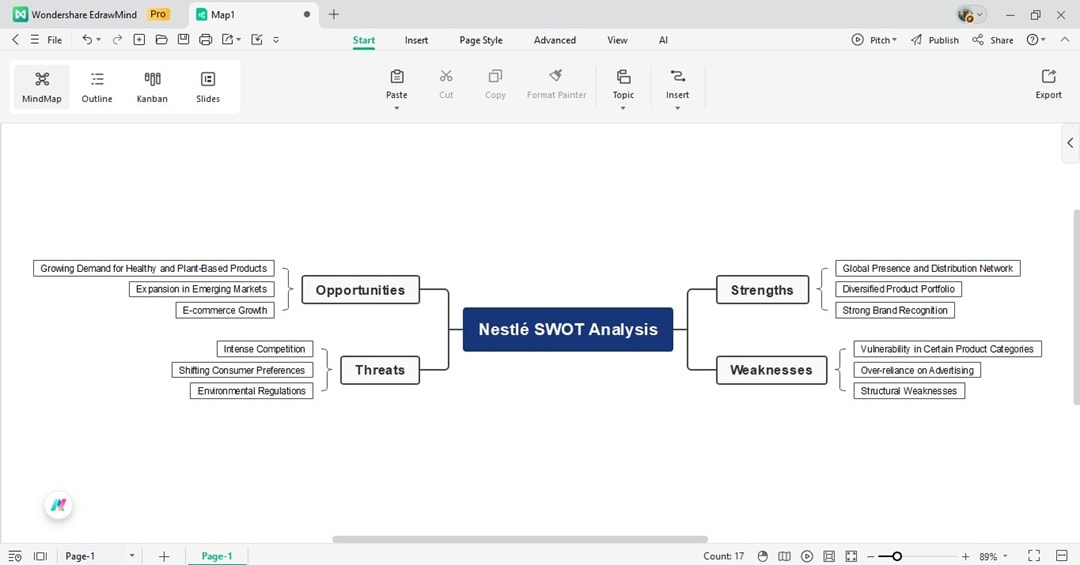Open the Page-1 selector dropdown
Screen dimensions: 1080x565
[x=100, y=556]
